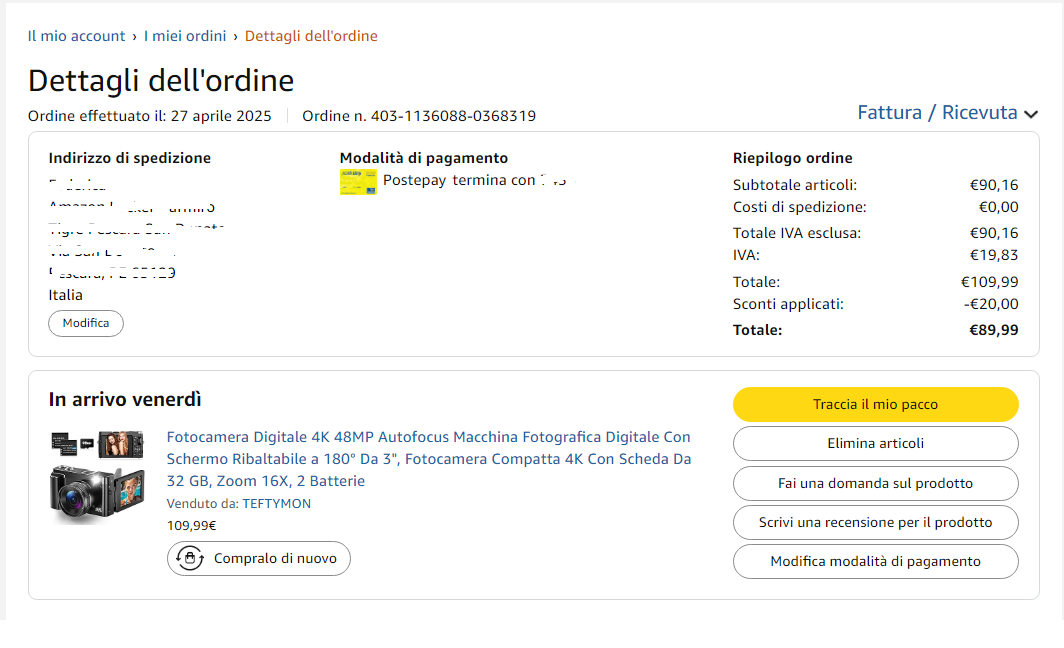Open the camera product thumbnail image
Viewport: 1064px width, 648px height.
[x=97, y=477]
